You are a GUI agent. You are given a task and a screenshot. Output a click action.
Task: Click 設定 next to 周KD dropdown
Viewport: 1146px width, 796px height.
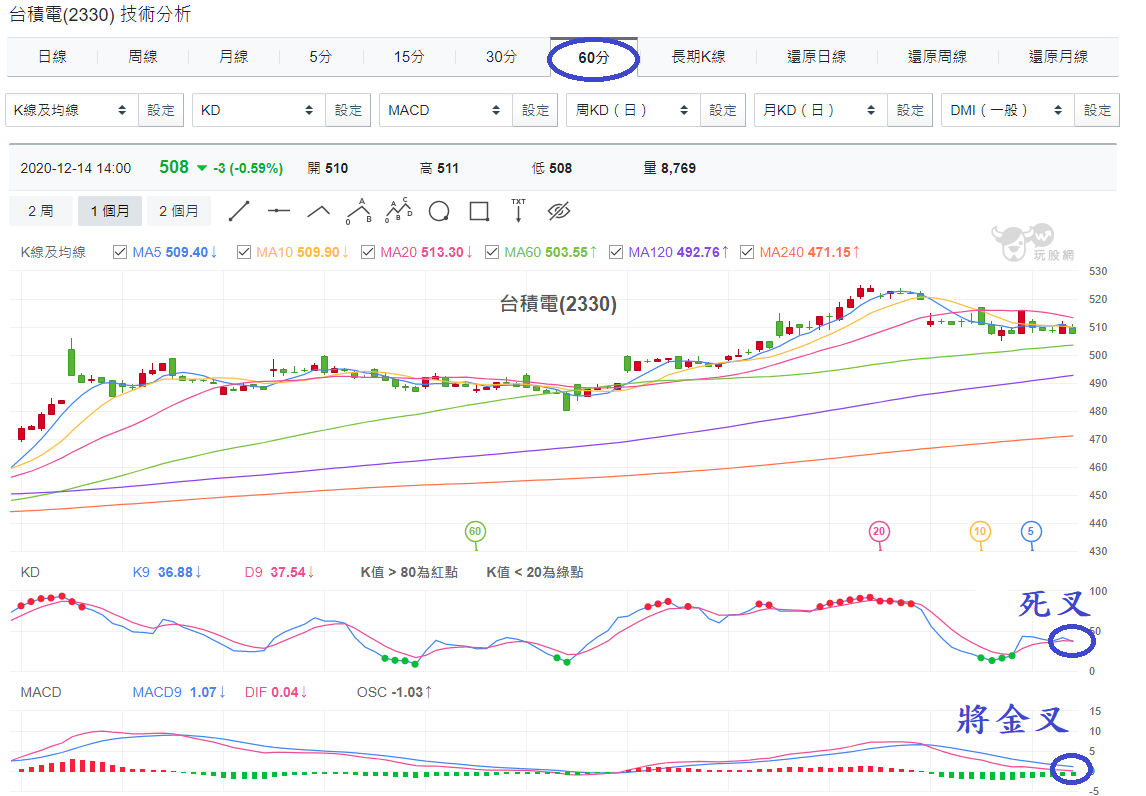coord(723,110)
